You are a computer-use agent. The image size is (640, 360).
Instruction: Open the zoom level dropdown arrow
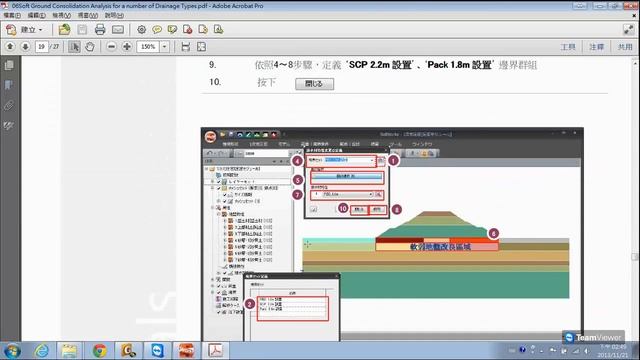coord(164,47)
